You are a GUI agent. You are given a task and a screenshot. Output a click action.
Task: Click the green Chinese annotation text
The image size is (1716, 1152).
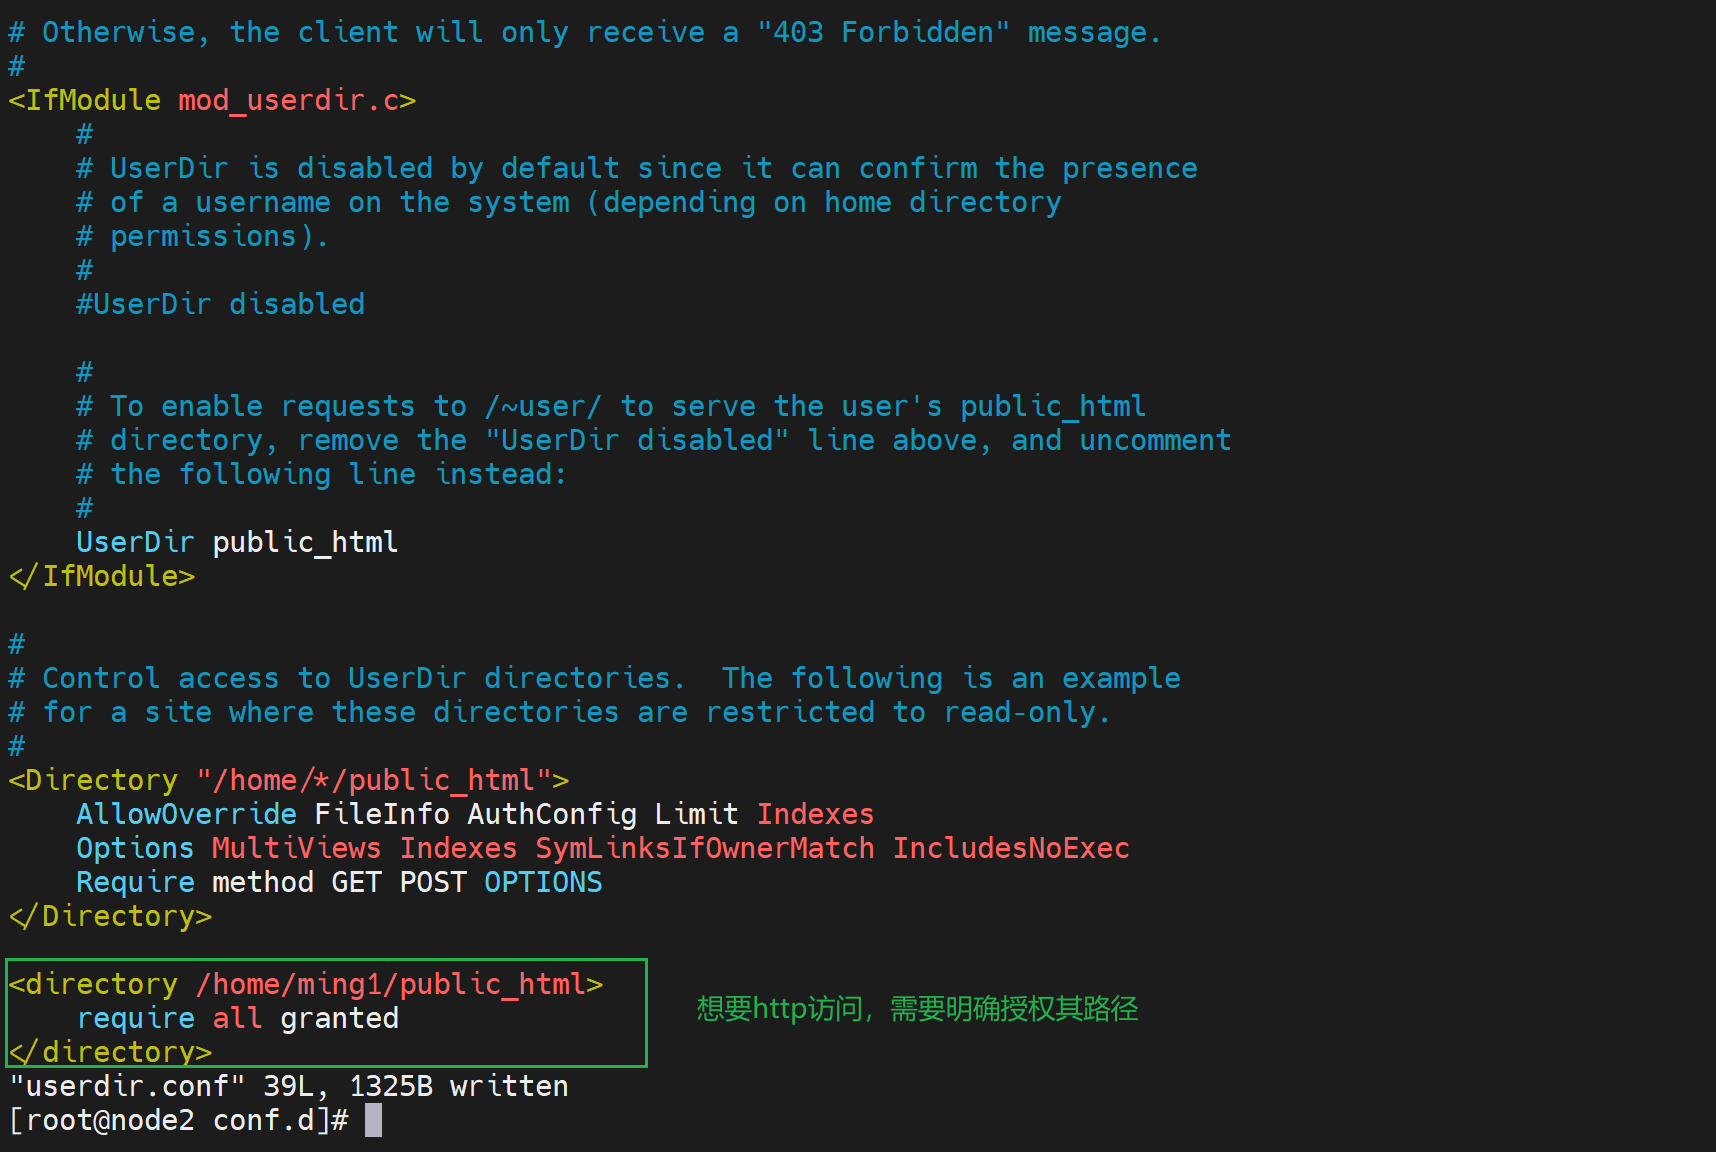[x=917, y=1008]
